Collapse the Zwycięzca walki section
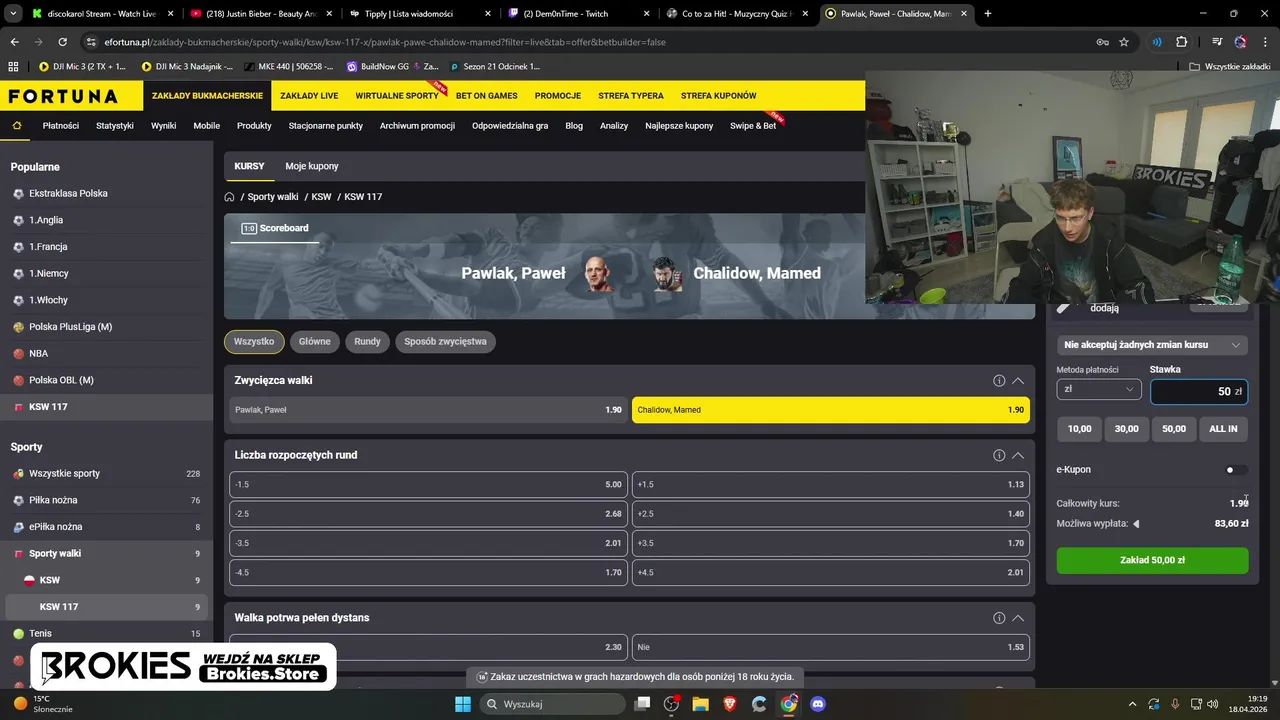This screenshot has height=720, width=1280. 1018,381
